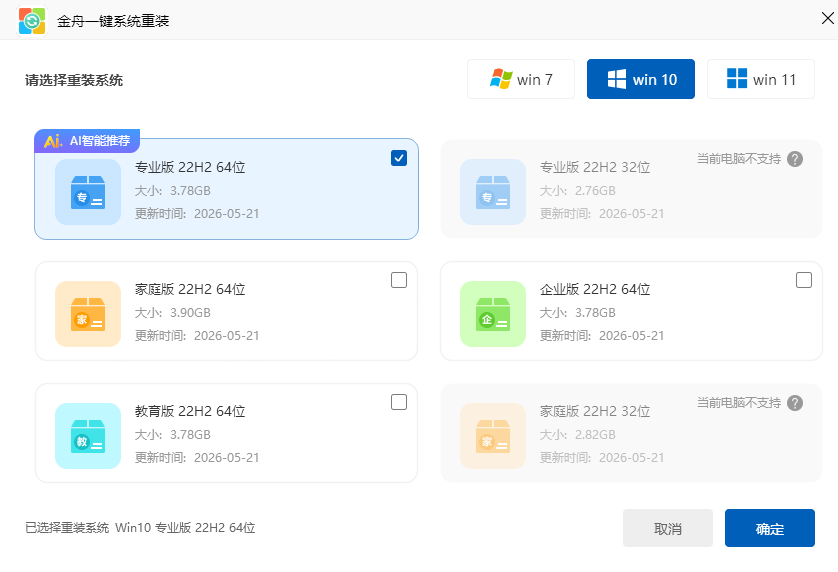Select the win 10 tab
Image resolution: width=838 pixels, height=572 pixels.
pos(641,79)
